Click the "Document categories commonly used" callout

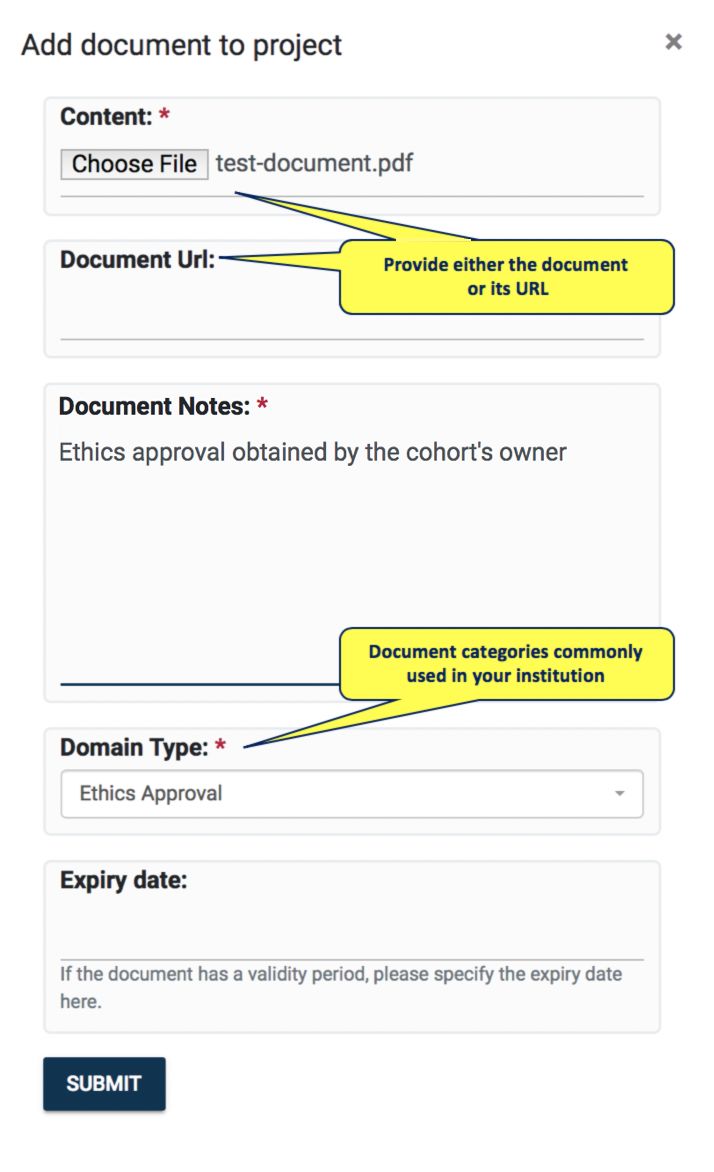pos(506,664)
